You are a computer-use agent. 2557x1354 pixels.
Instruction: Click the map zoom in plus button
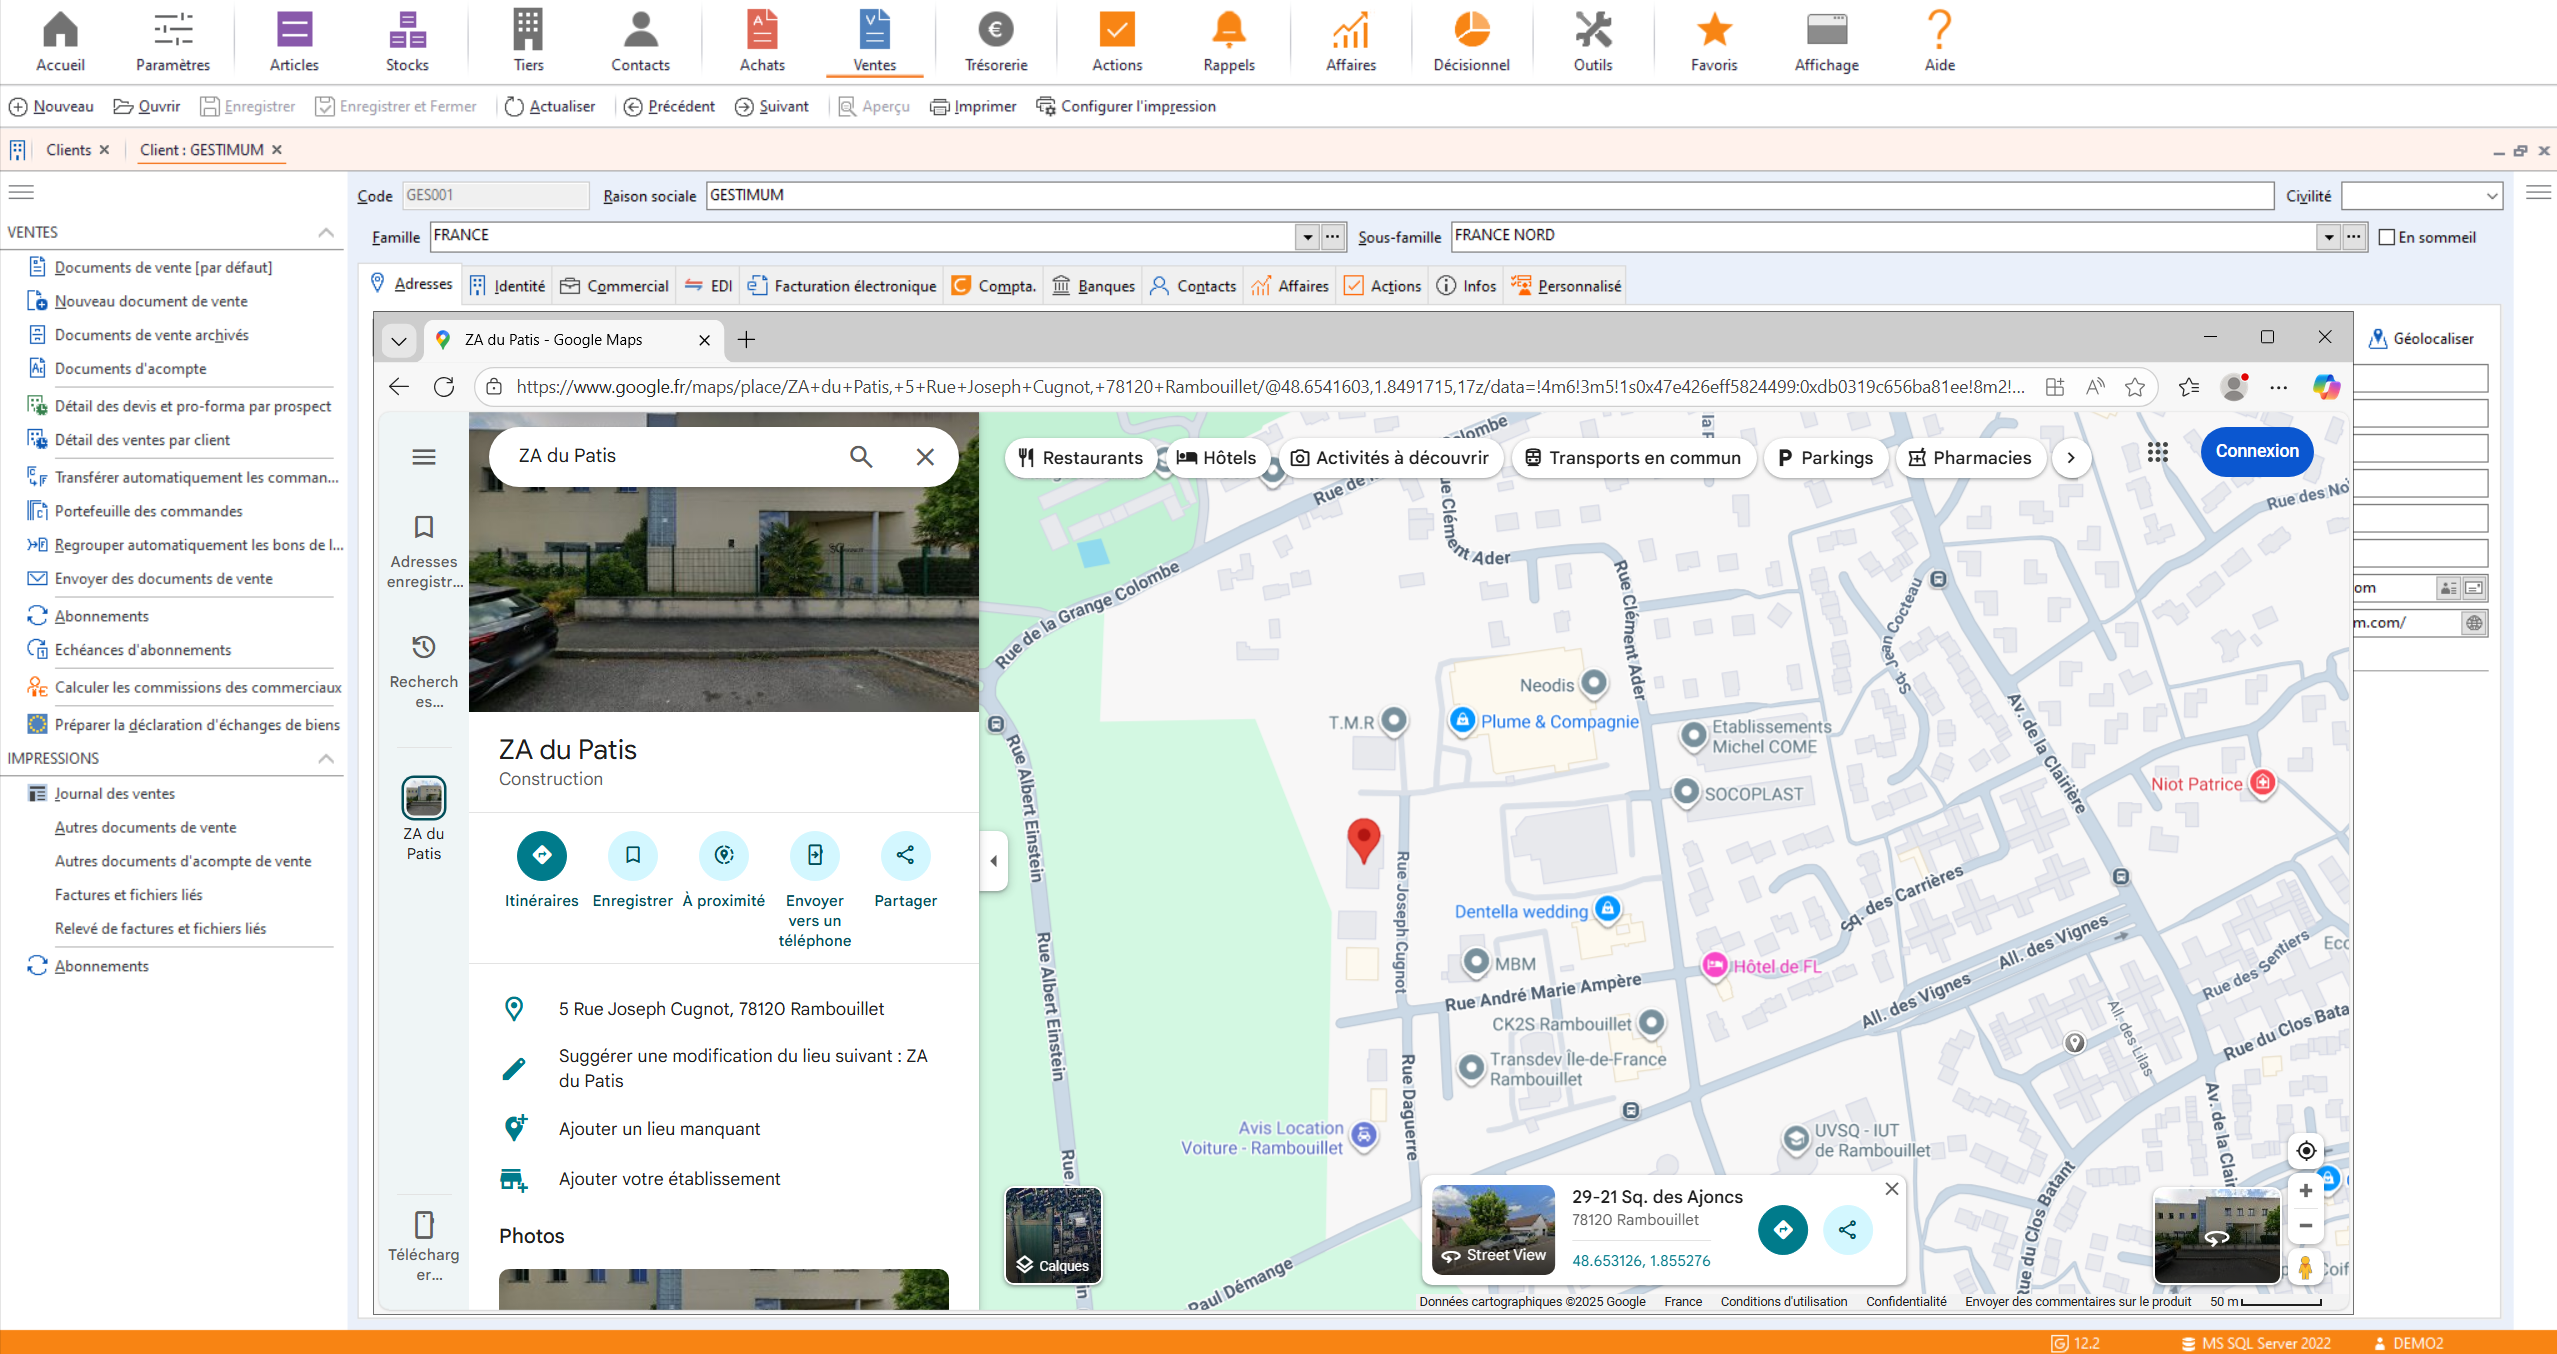[x=2305, y=1191]
